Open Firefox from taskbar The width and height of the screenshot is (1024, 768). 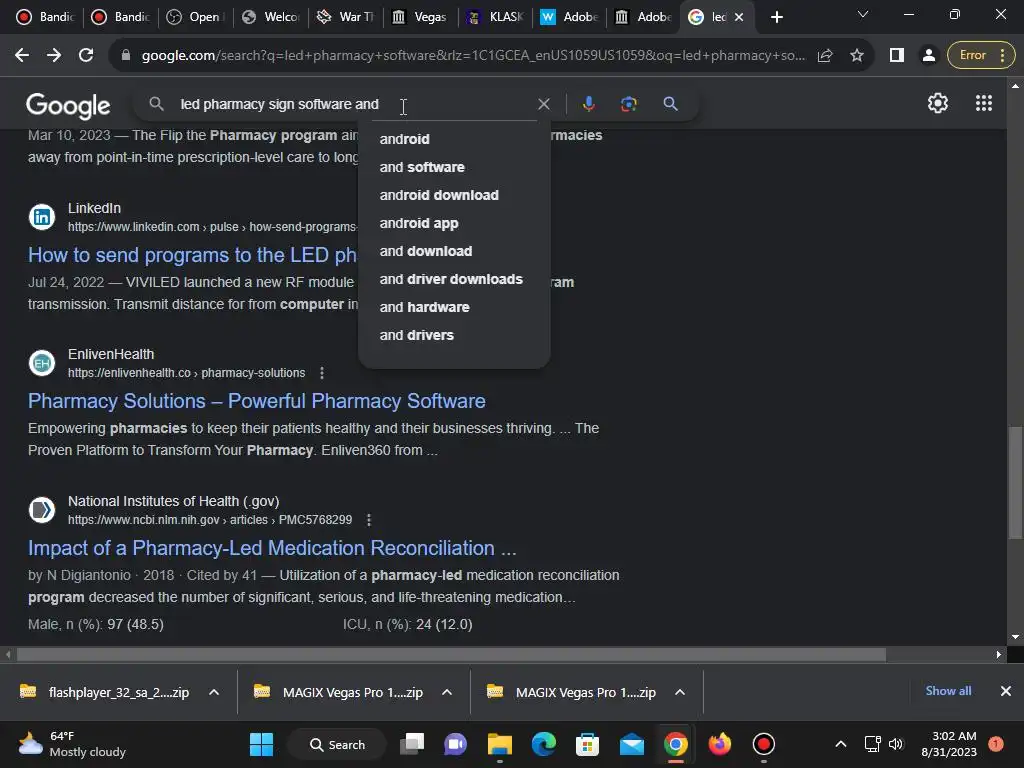[720, 744]
